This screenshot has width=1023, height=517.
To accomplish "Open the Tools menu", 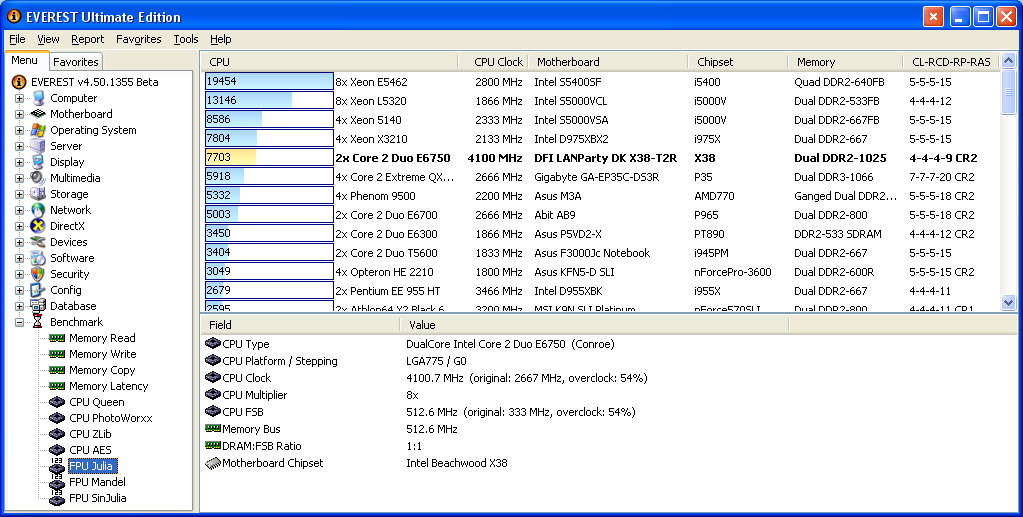I will click(x=186, y=39).
